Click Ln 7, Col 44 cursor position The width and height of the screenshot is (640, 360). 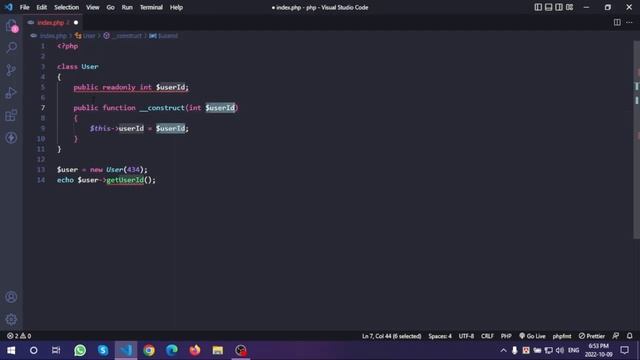[391, 336]
